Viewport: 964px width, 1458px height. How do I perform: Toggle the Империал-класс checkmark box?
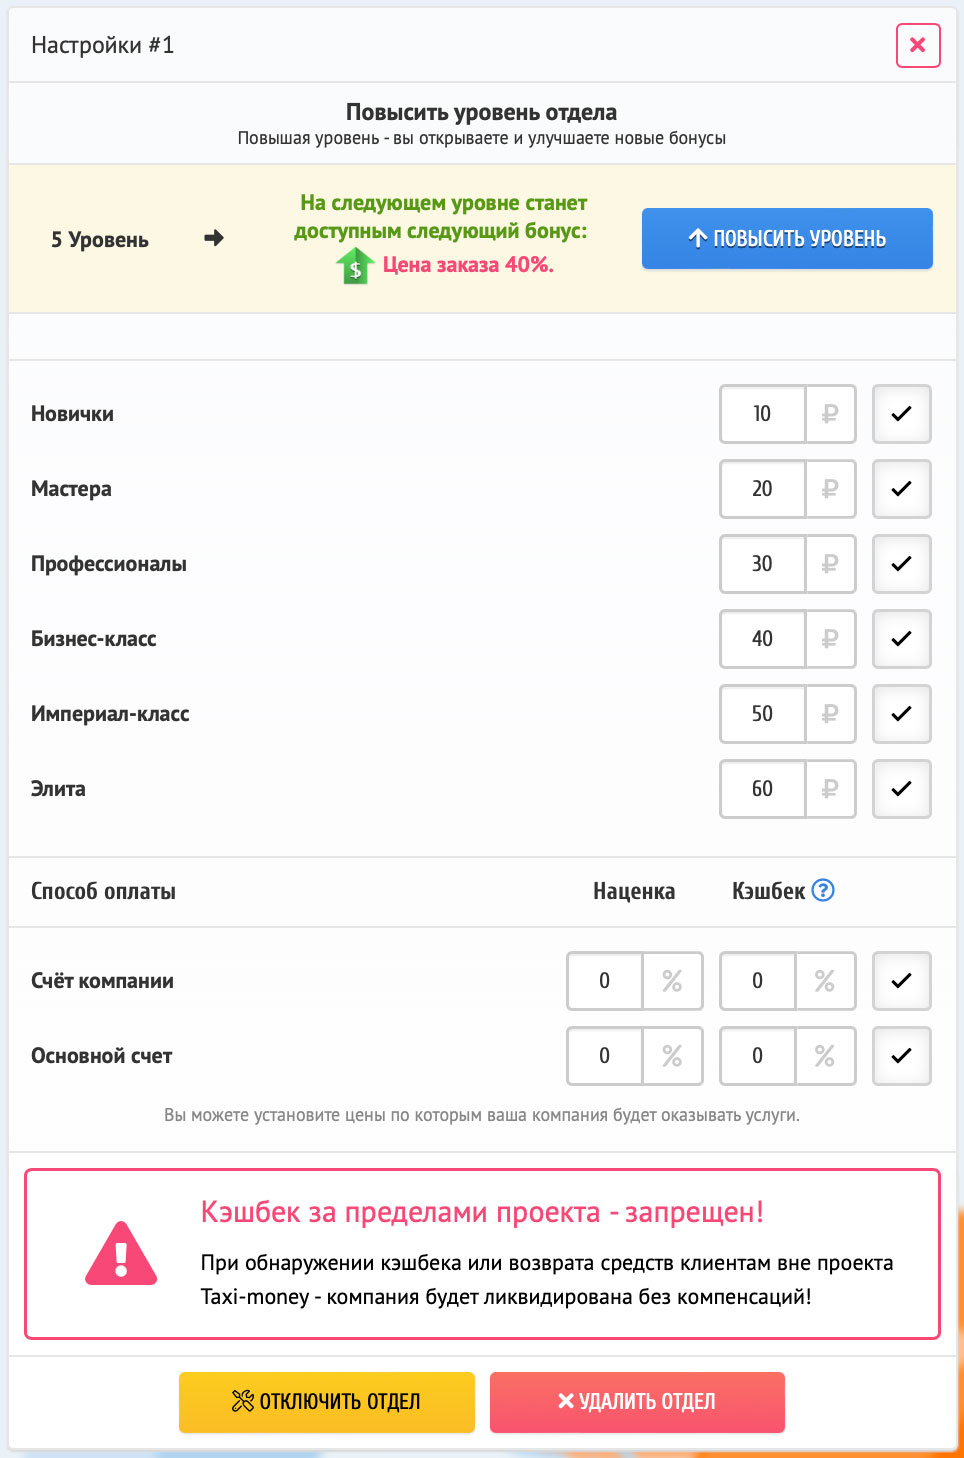pyautogui.click(x=901, y=714)
